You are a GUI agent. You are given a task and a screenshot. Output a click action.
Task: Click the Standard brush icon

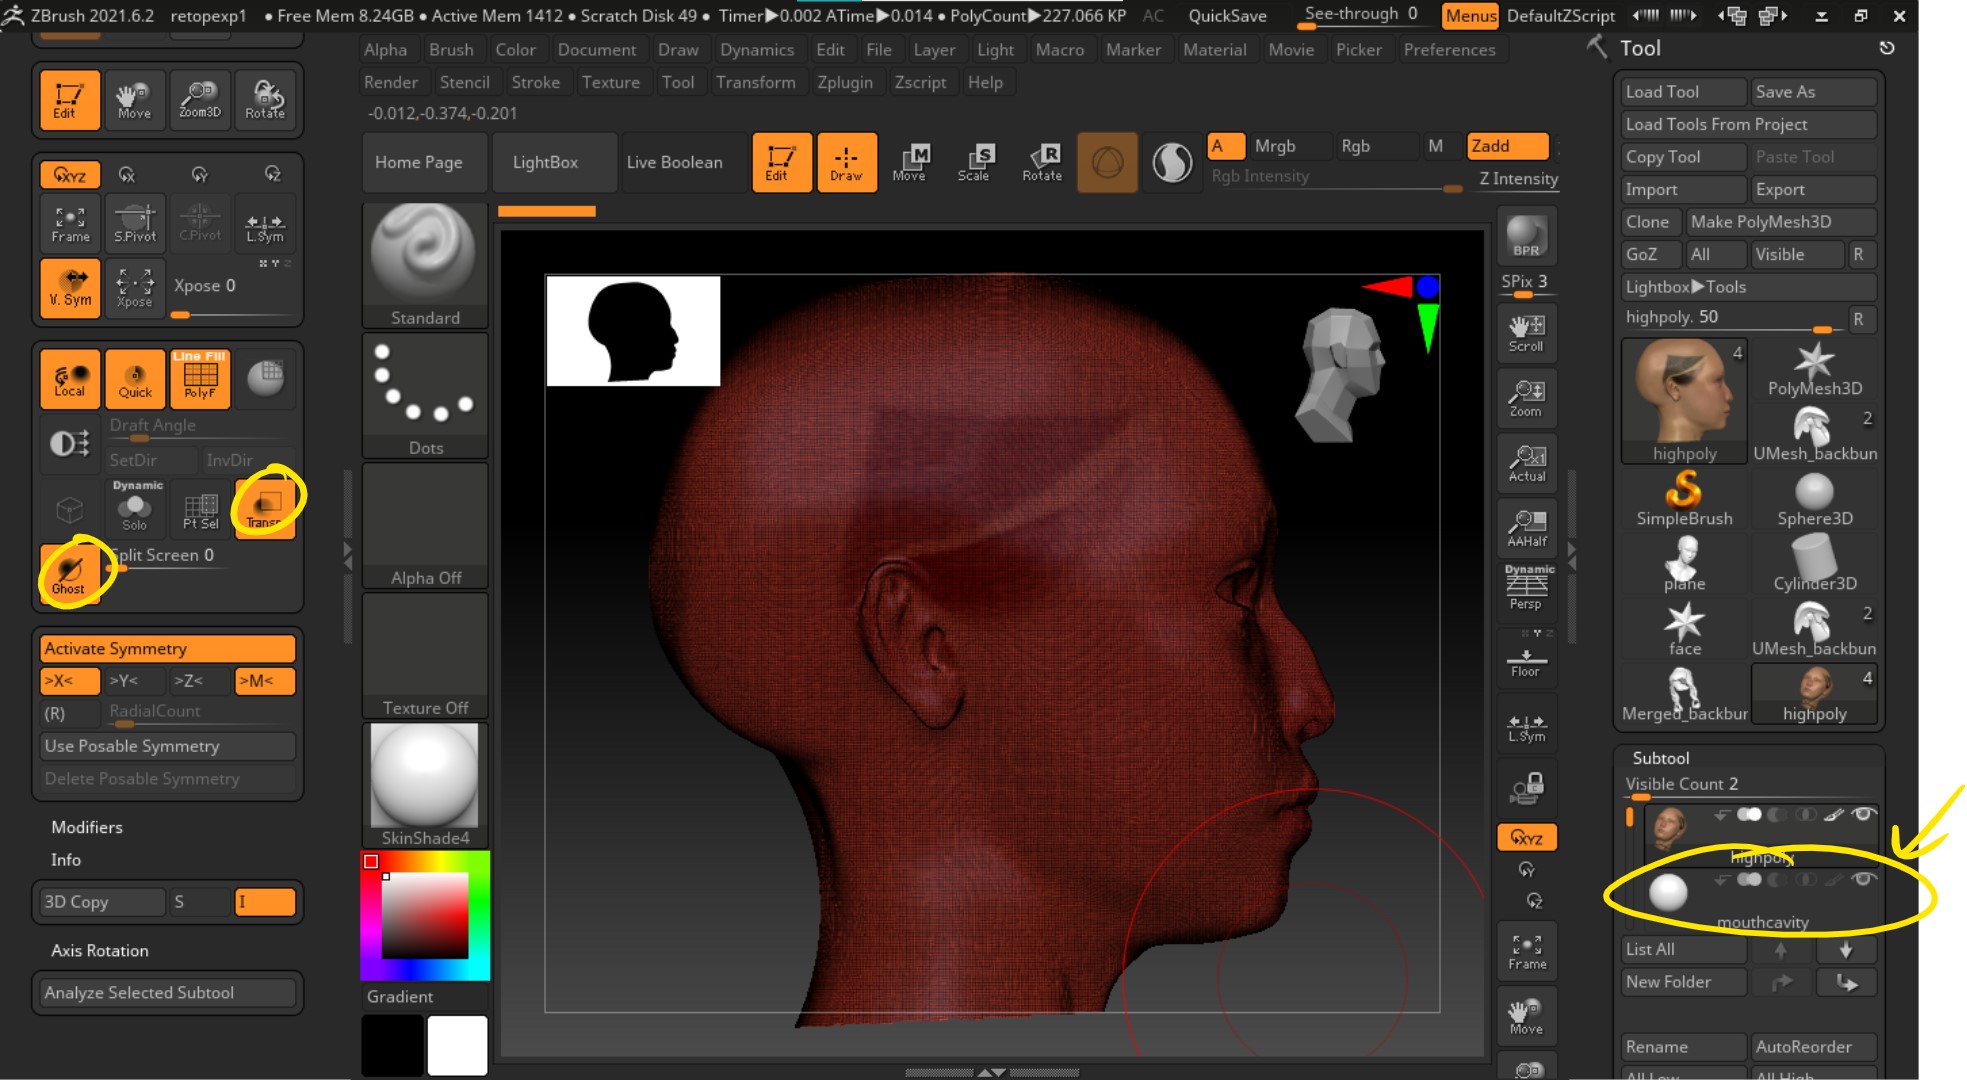(x=424, y=262)
